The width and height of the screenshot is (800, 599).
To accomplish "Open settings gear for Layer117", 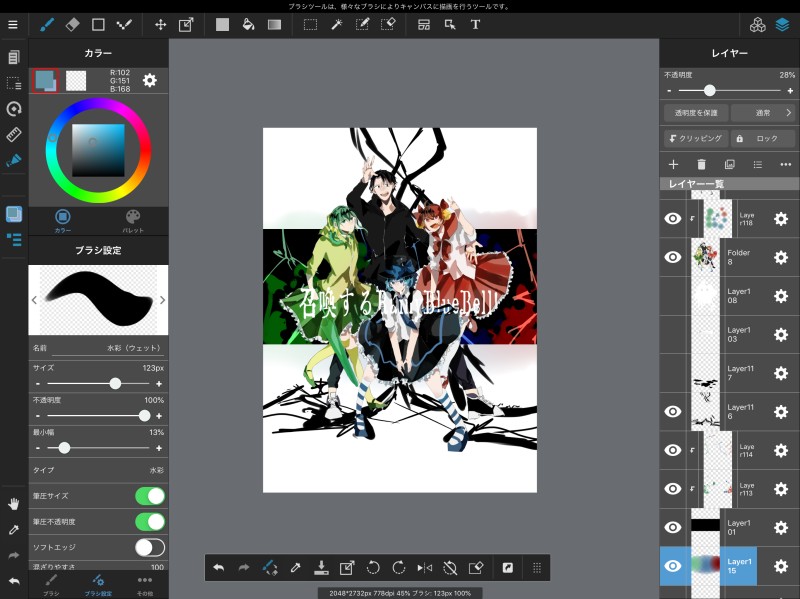I will [781, 373].
